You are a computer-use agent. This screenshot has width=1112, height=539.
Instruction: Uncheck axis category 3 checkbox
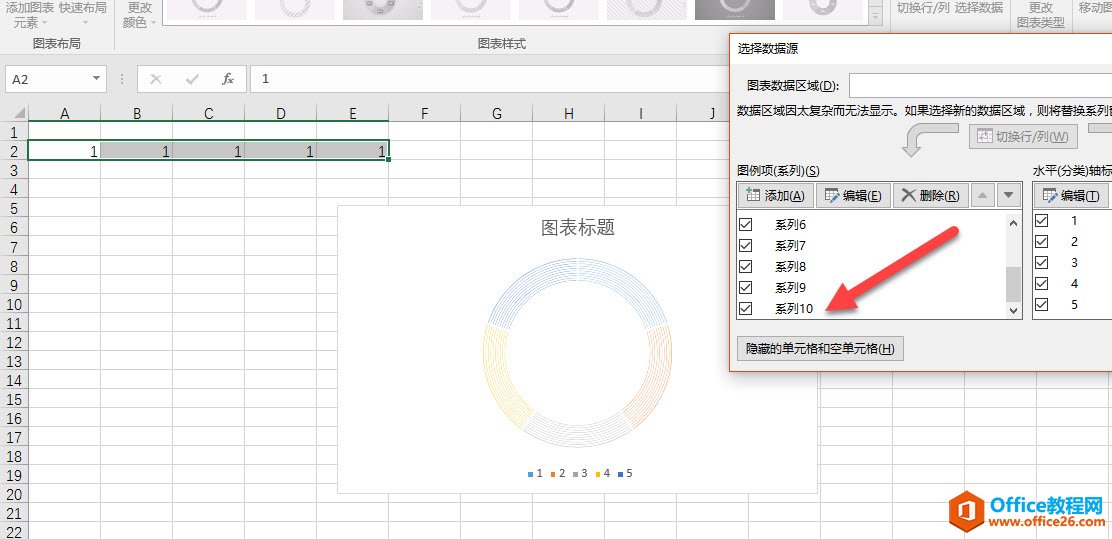[1041, 262]
